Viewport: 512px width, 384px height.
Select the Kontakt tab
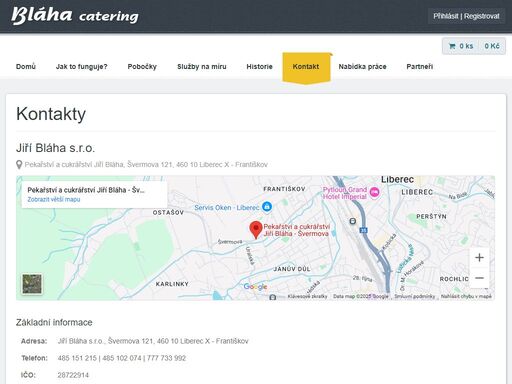click(x=306, y=67)
